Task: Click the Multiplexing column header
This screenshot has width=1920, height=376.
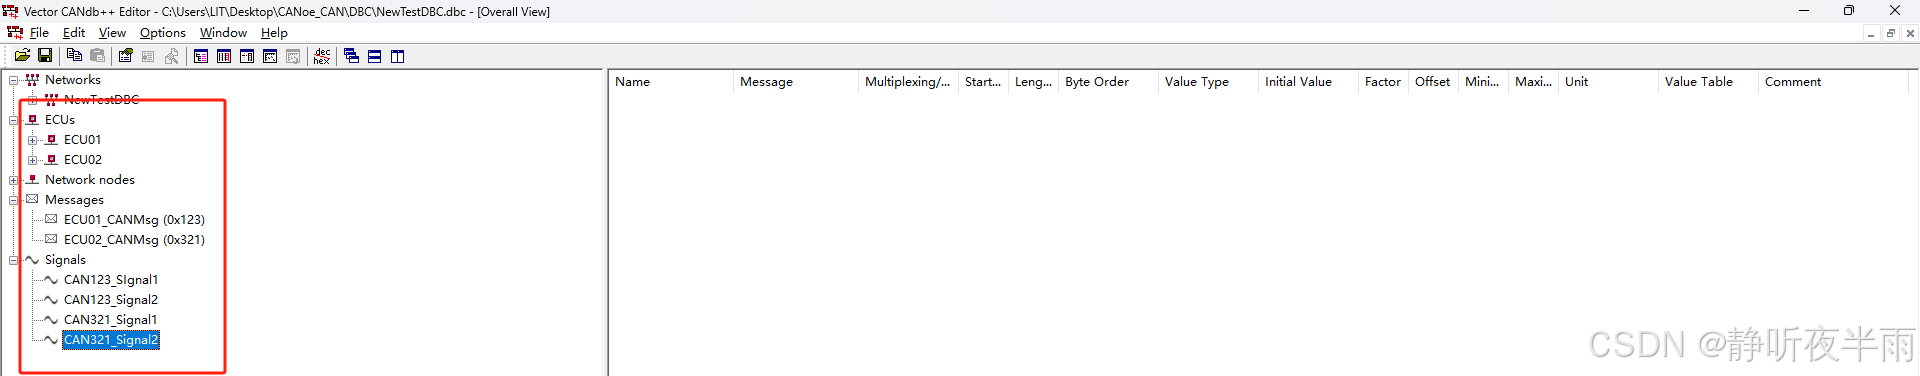Action: coord(908,82)
